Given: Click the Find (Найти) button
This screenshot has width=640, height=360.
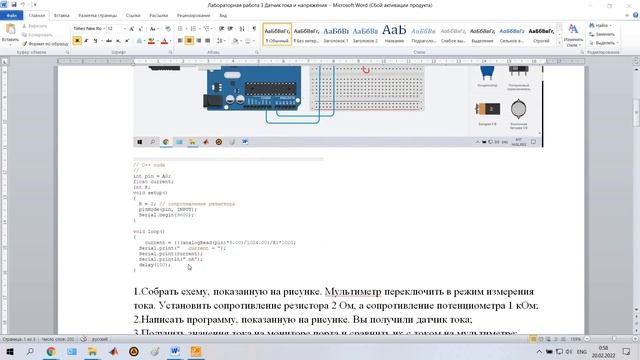Looking at the screenshot, I should click(600, 26).
